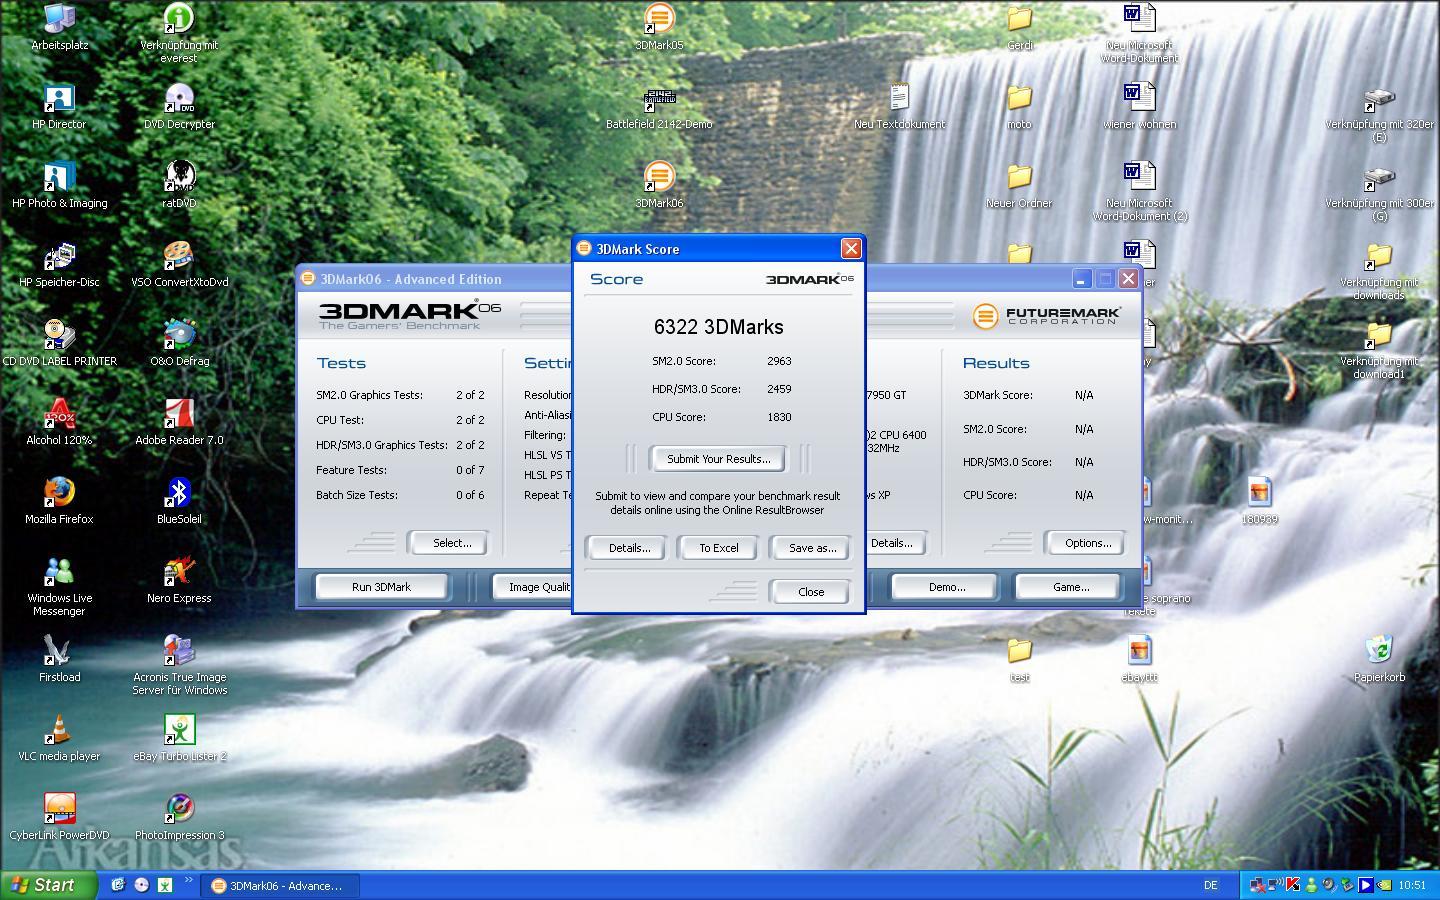Image resolution: width=1440 pixels, height=900 pixels.
Task: Select the DVD Decrypter icon
Action: (x=179, y=106)
